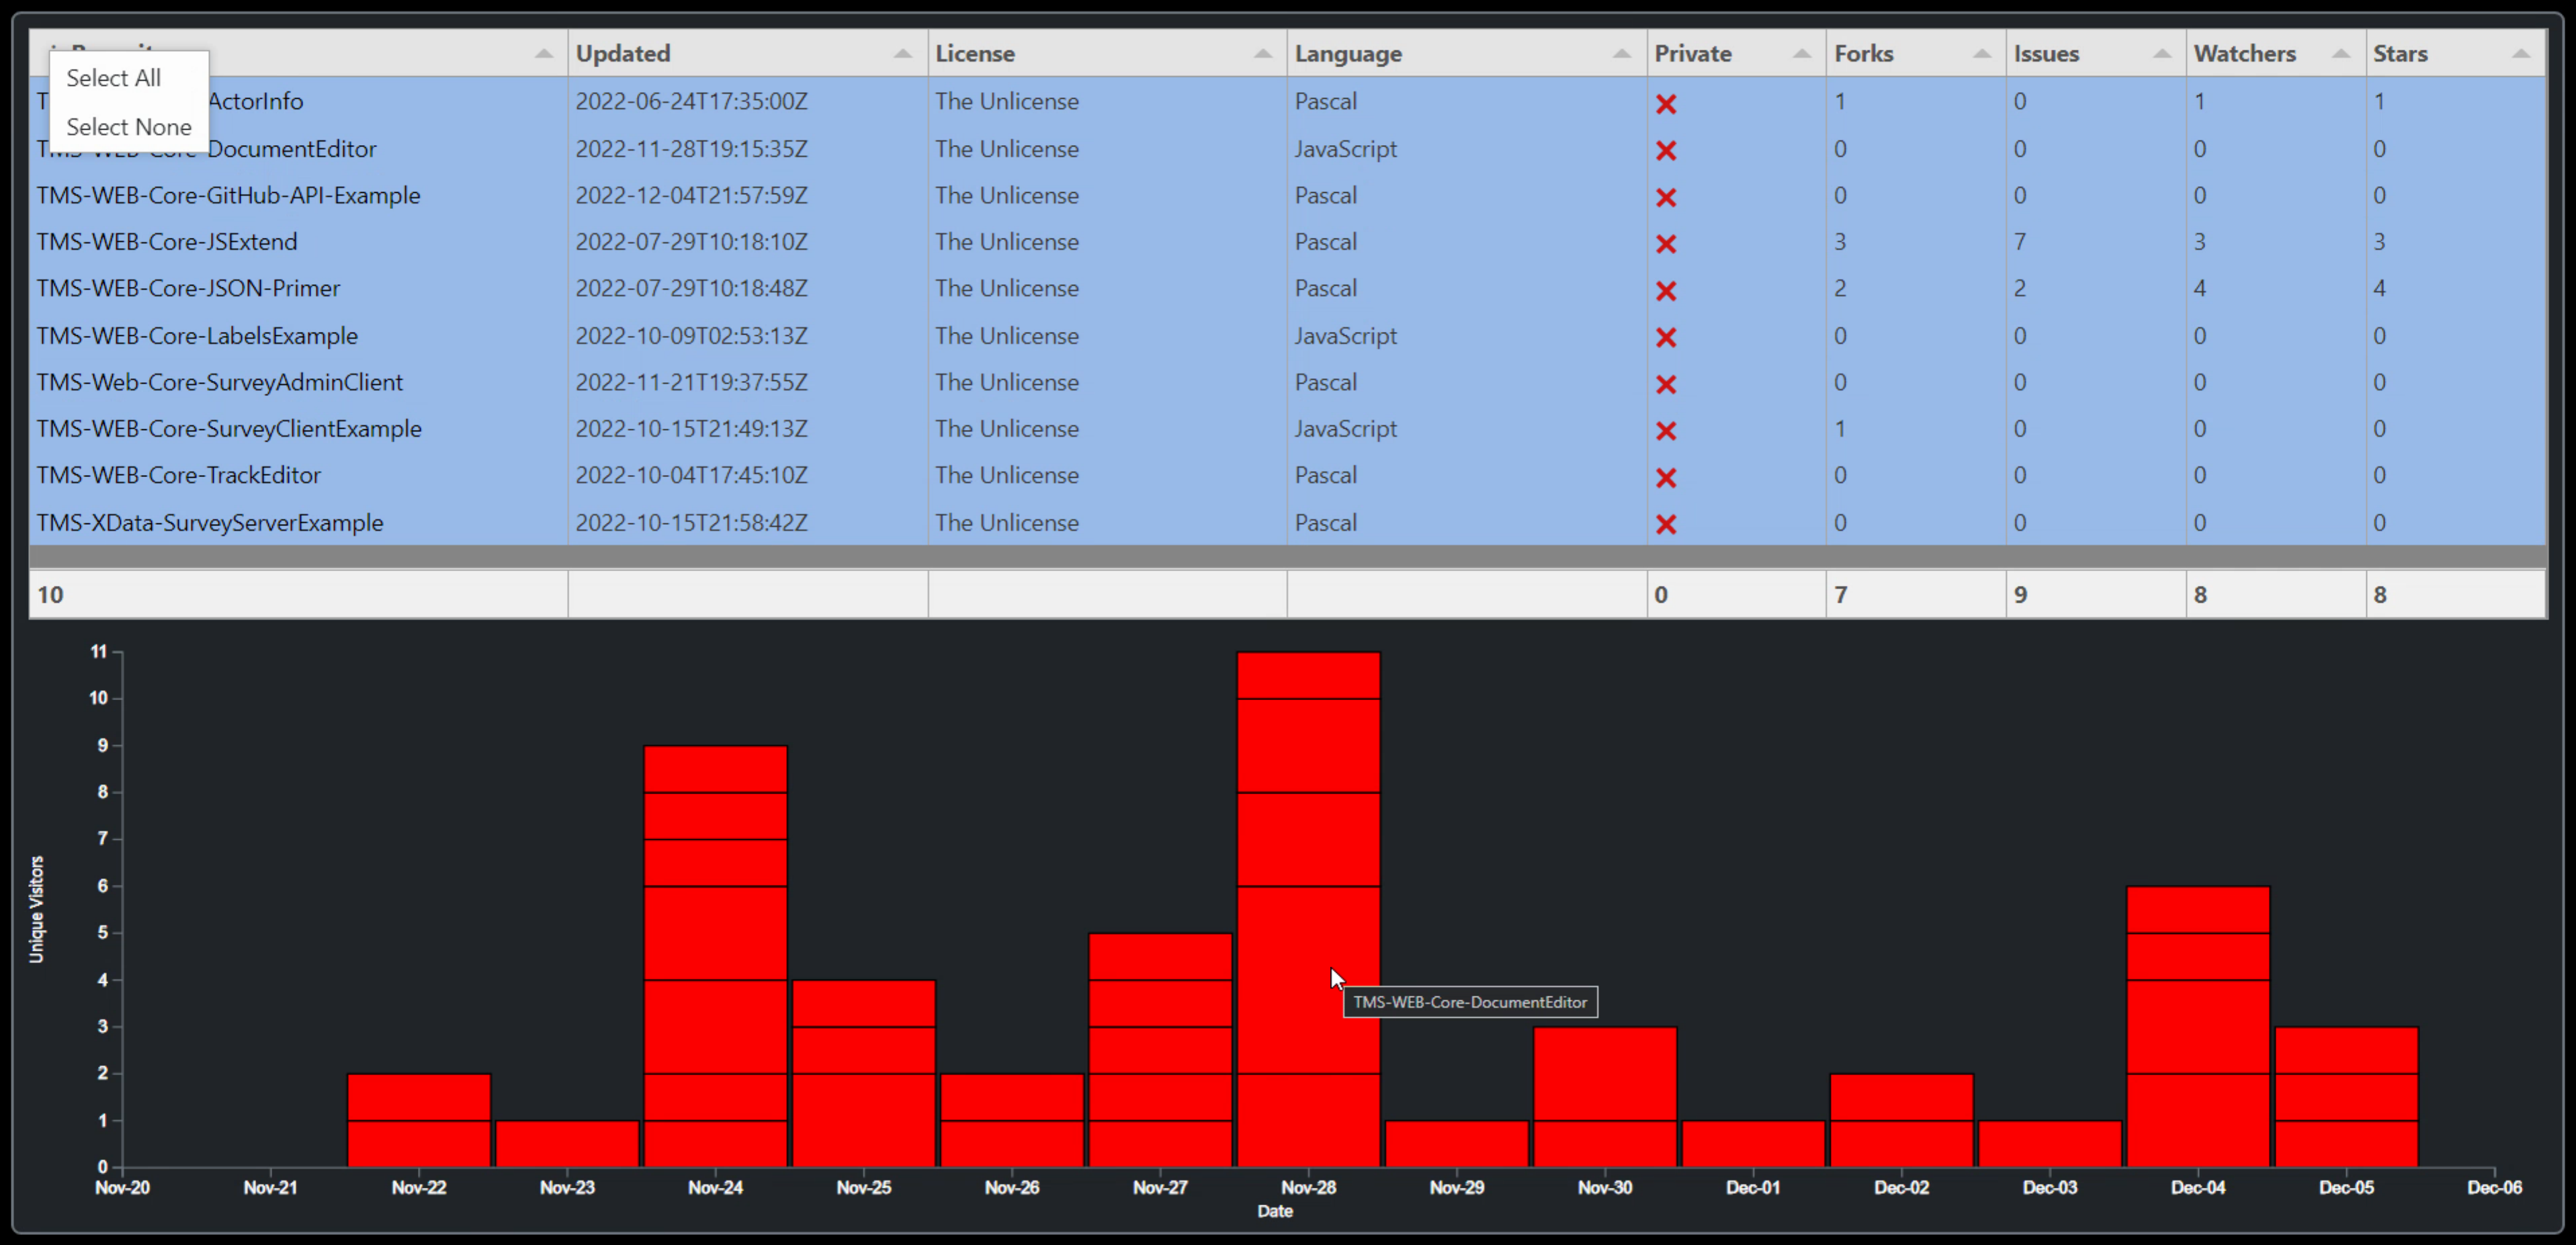
Task: Click the Watchers column sort icon
Action: tap(2336, 52)
